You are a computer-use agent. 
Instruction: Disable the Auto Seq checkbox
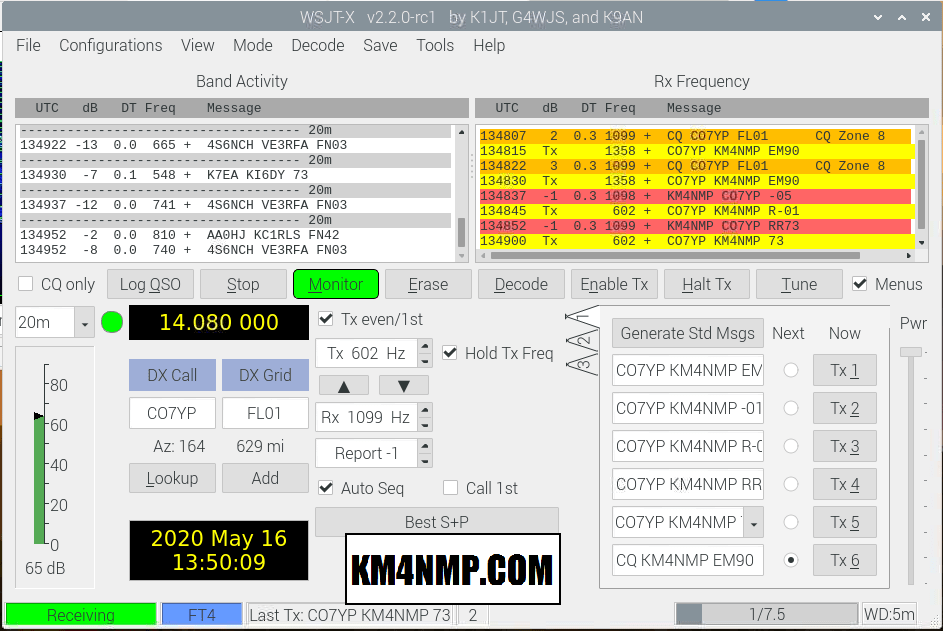pyautogui.click(x=325, y=488)
